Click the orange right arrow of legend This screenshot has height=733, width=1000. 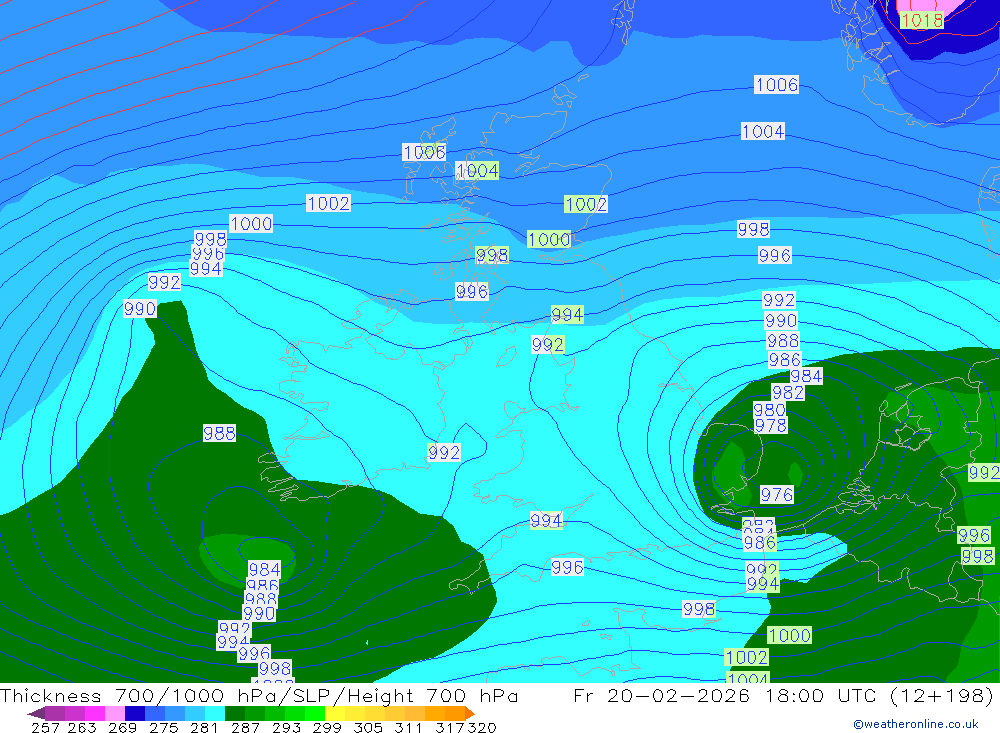470,713
